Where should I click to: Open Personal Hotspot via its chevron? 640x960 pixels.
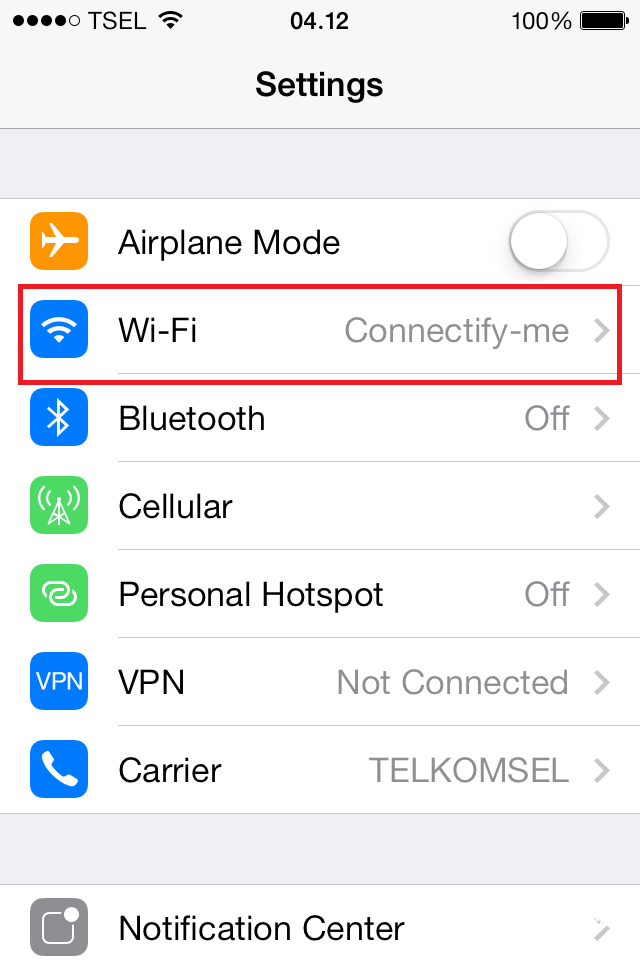tap(602, 594)
